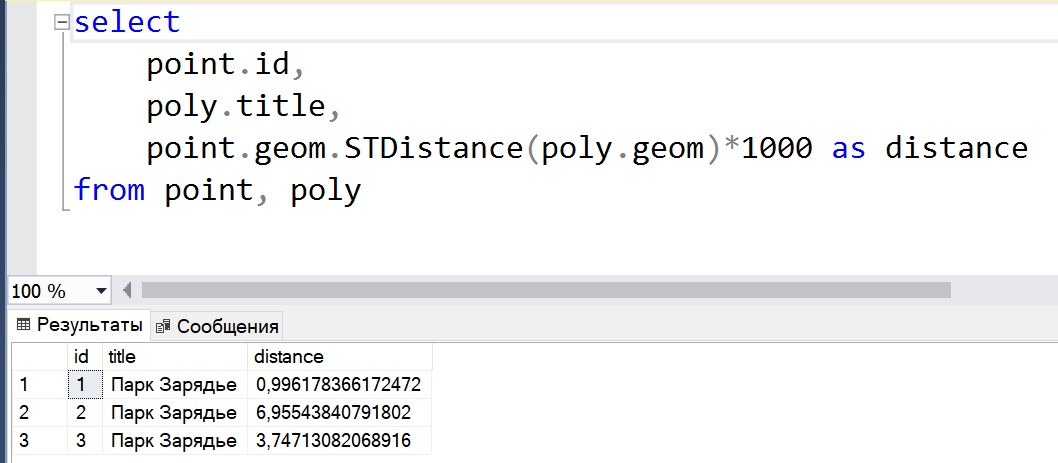Screen dimensions: 1058x463
Task: Click the grid icon on Результаты tab
Action: [24, 325]
